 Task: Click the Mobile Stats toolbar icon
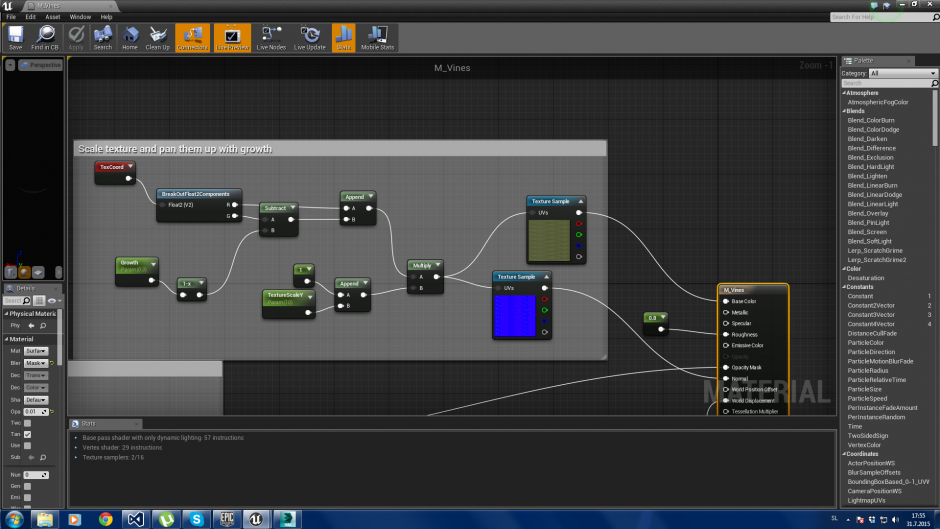coord(378,38)
